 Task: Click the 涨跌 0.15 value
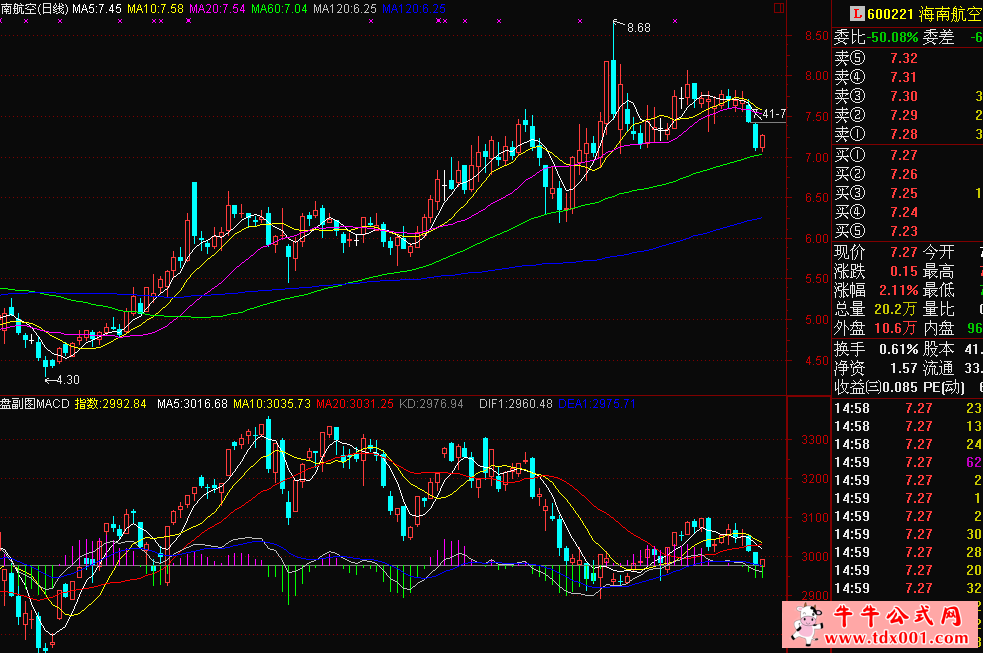(904, 271)
